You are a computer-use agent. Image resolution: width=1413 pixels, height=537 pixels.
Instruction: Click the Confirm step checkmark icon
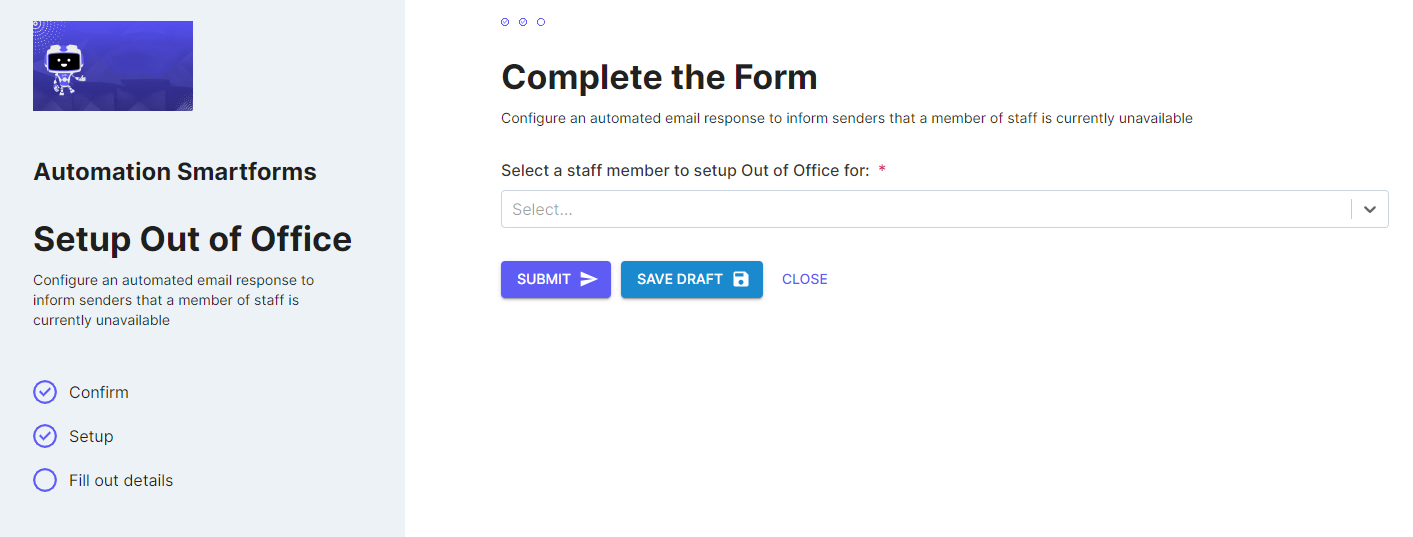tap(45, 392)
